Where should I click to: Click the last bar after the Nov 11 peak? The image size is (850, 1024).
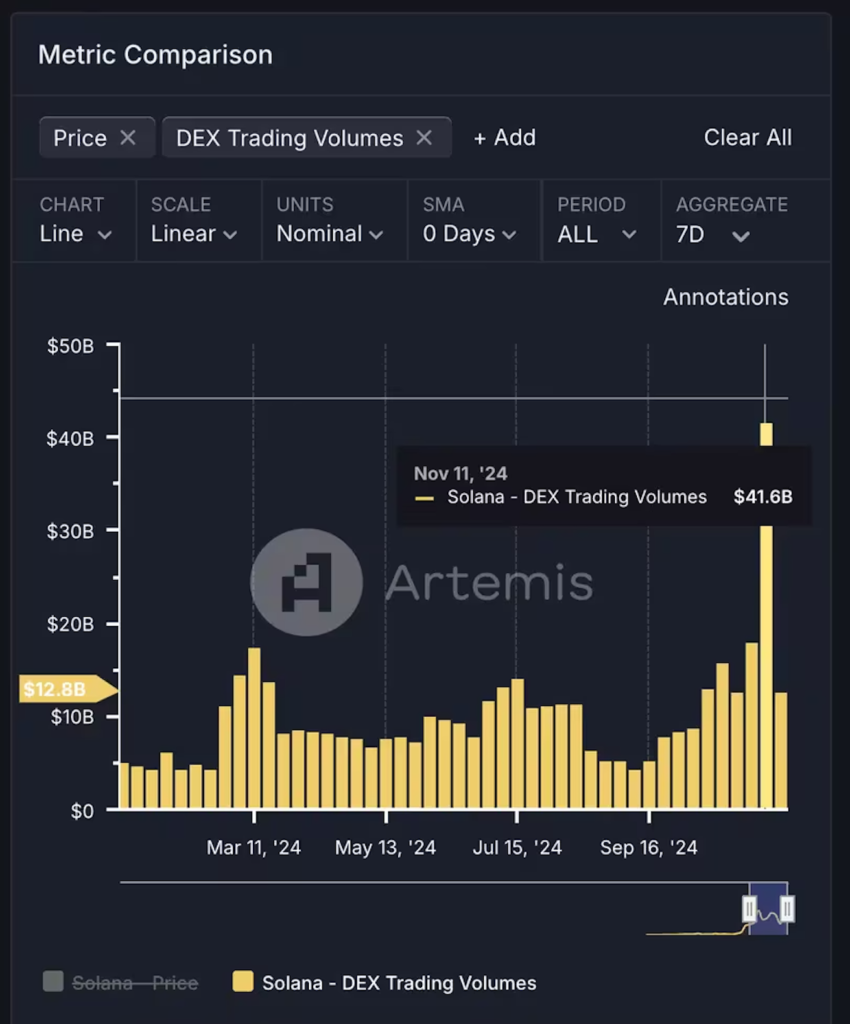(x=781, y=750)
